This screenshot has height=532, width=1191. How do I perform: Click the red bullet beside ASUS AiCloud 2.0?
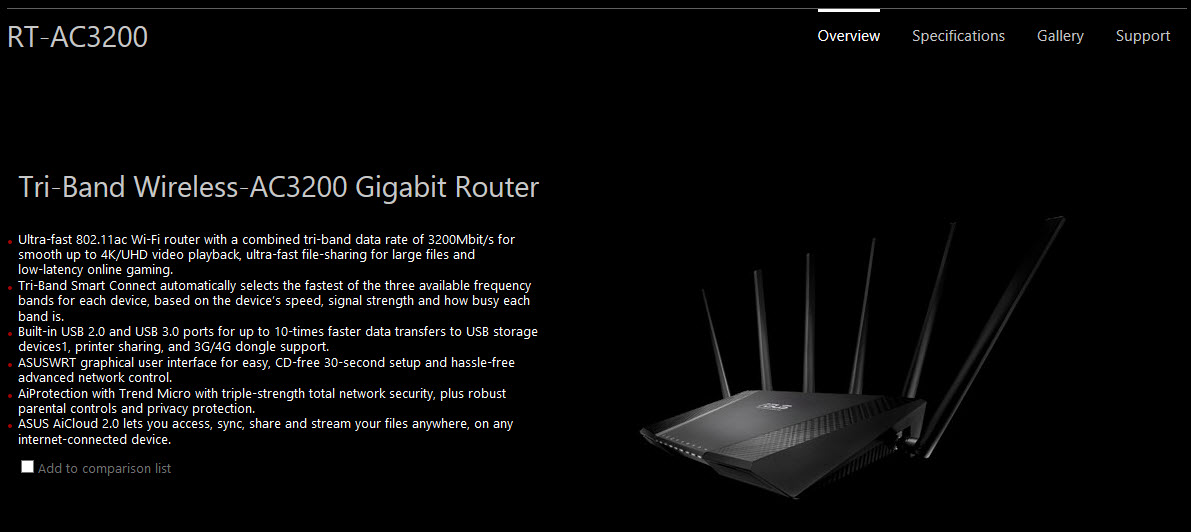point(11,426)
